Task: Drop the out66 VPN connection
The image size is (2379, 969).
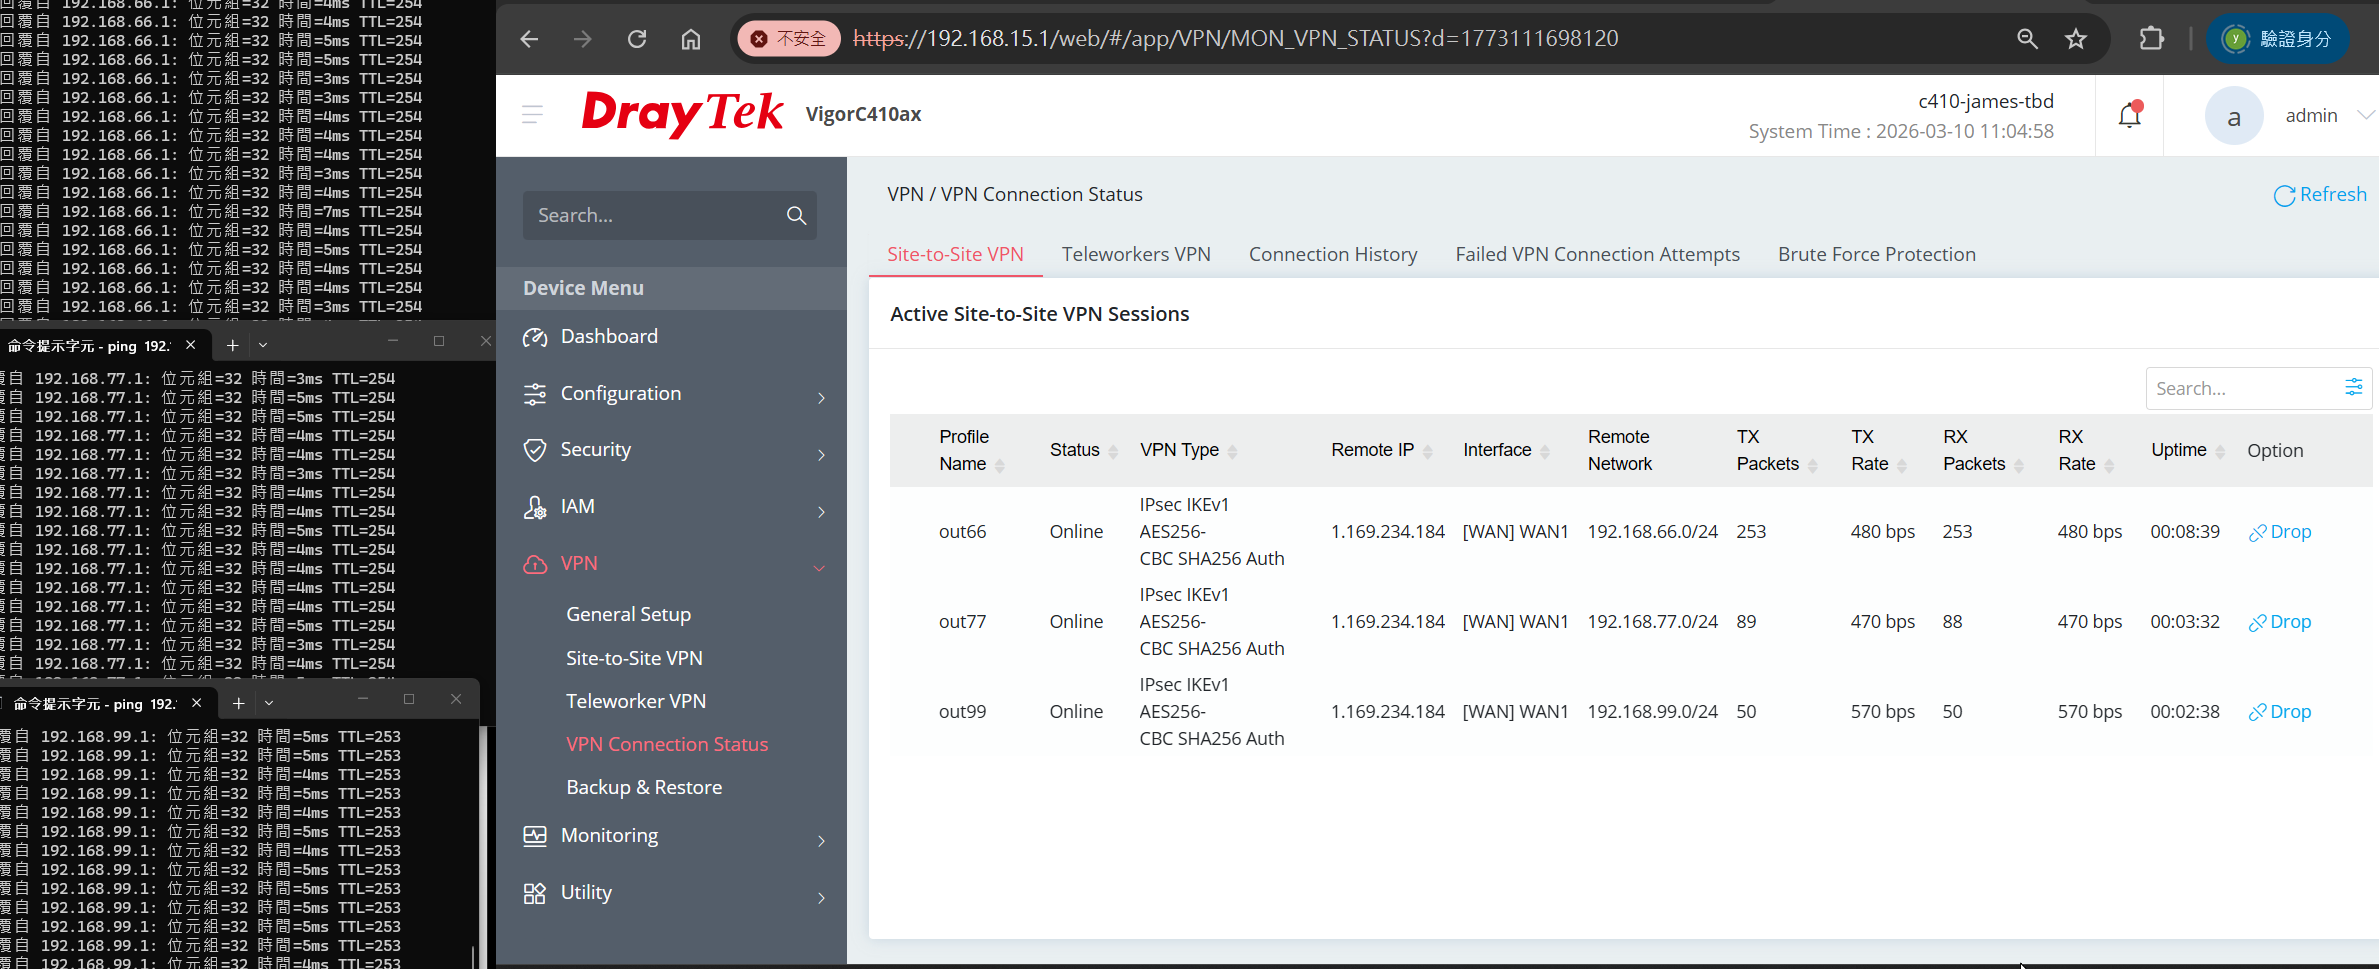Action: pos(2280,532)
